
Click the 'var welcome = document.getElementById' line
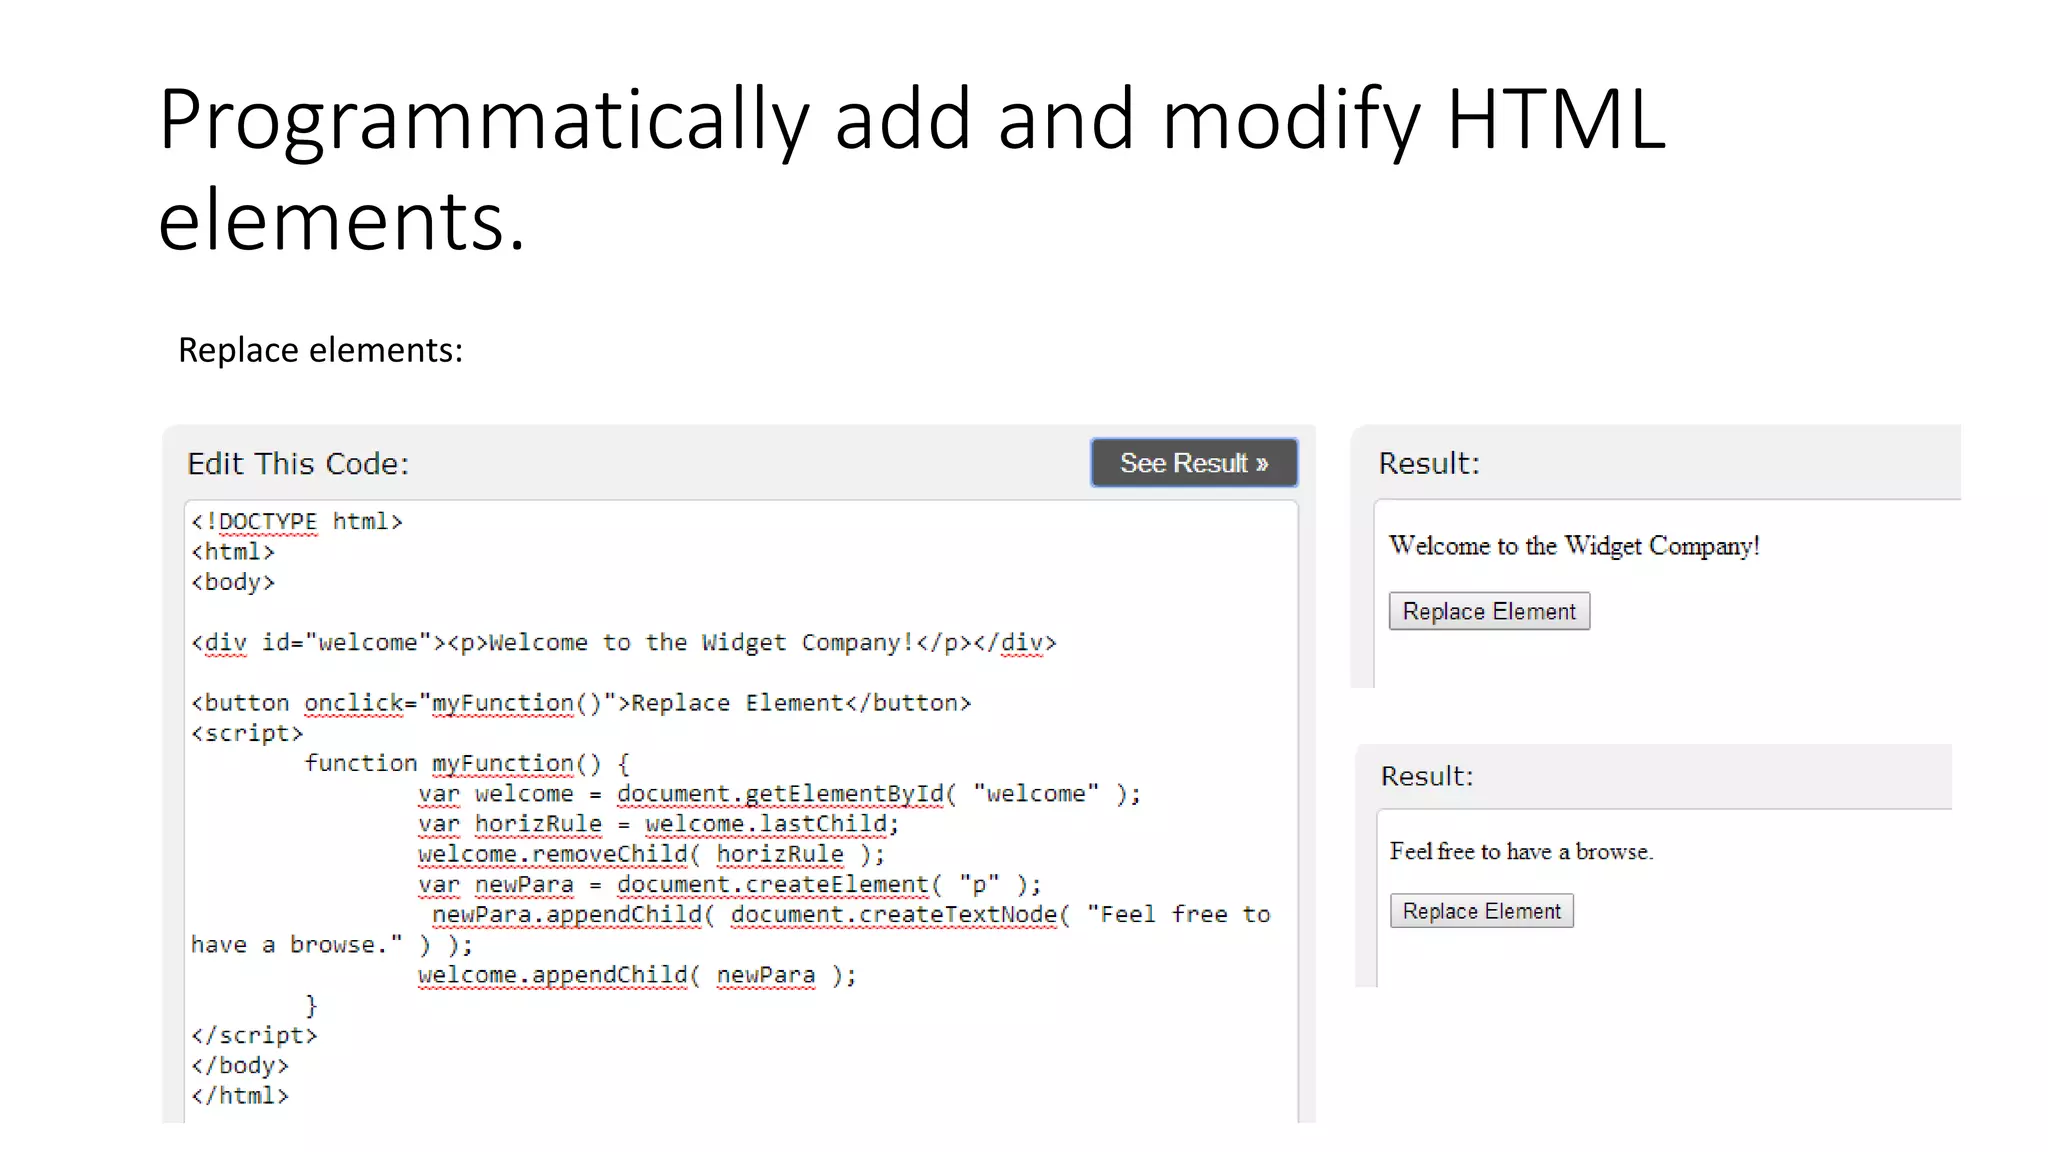[x=779, y=793]
